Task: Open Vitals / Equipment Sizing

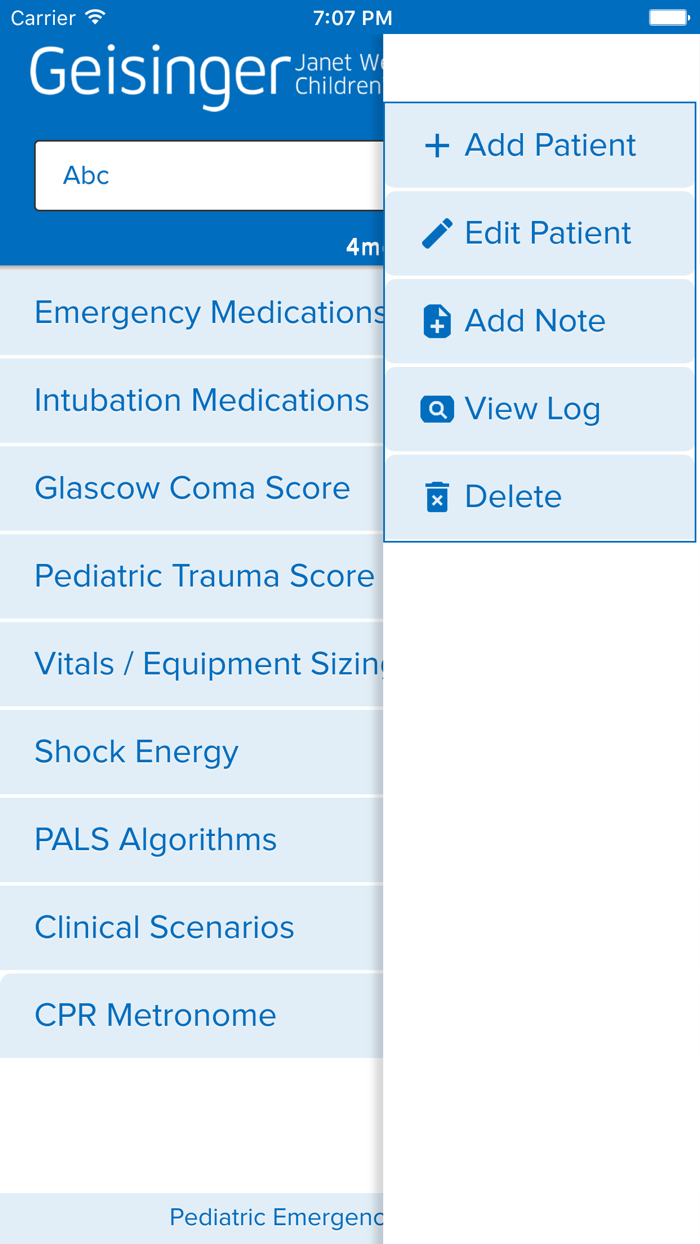Action: (190, 664)
